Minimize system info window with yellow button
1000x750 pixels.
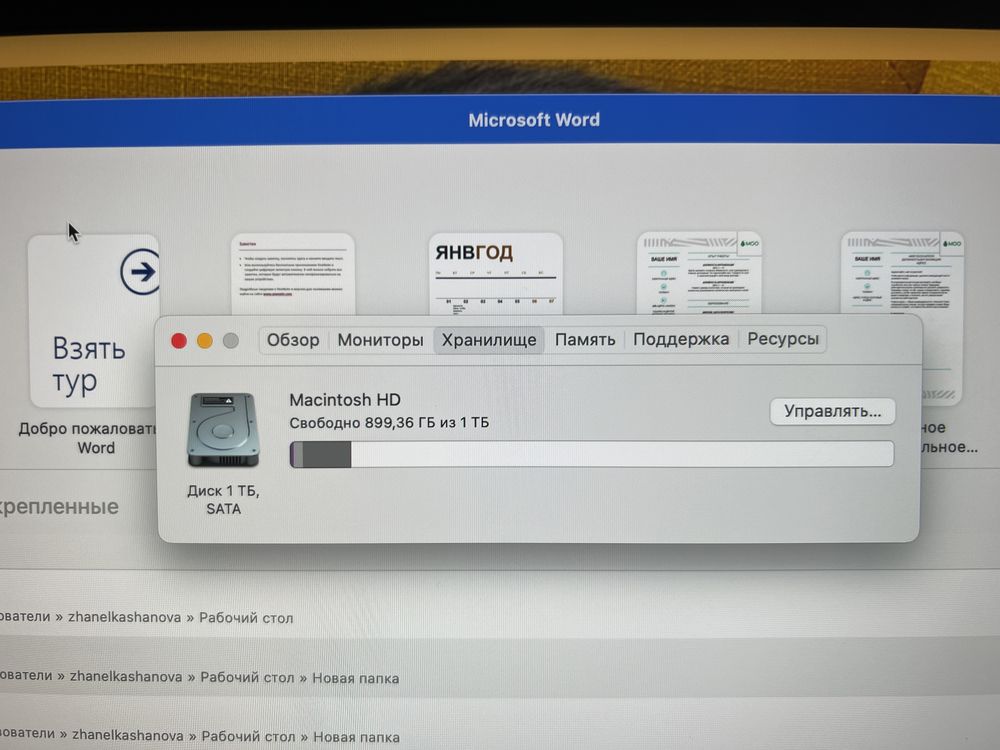[205, 341]
